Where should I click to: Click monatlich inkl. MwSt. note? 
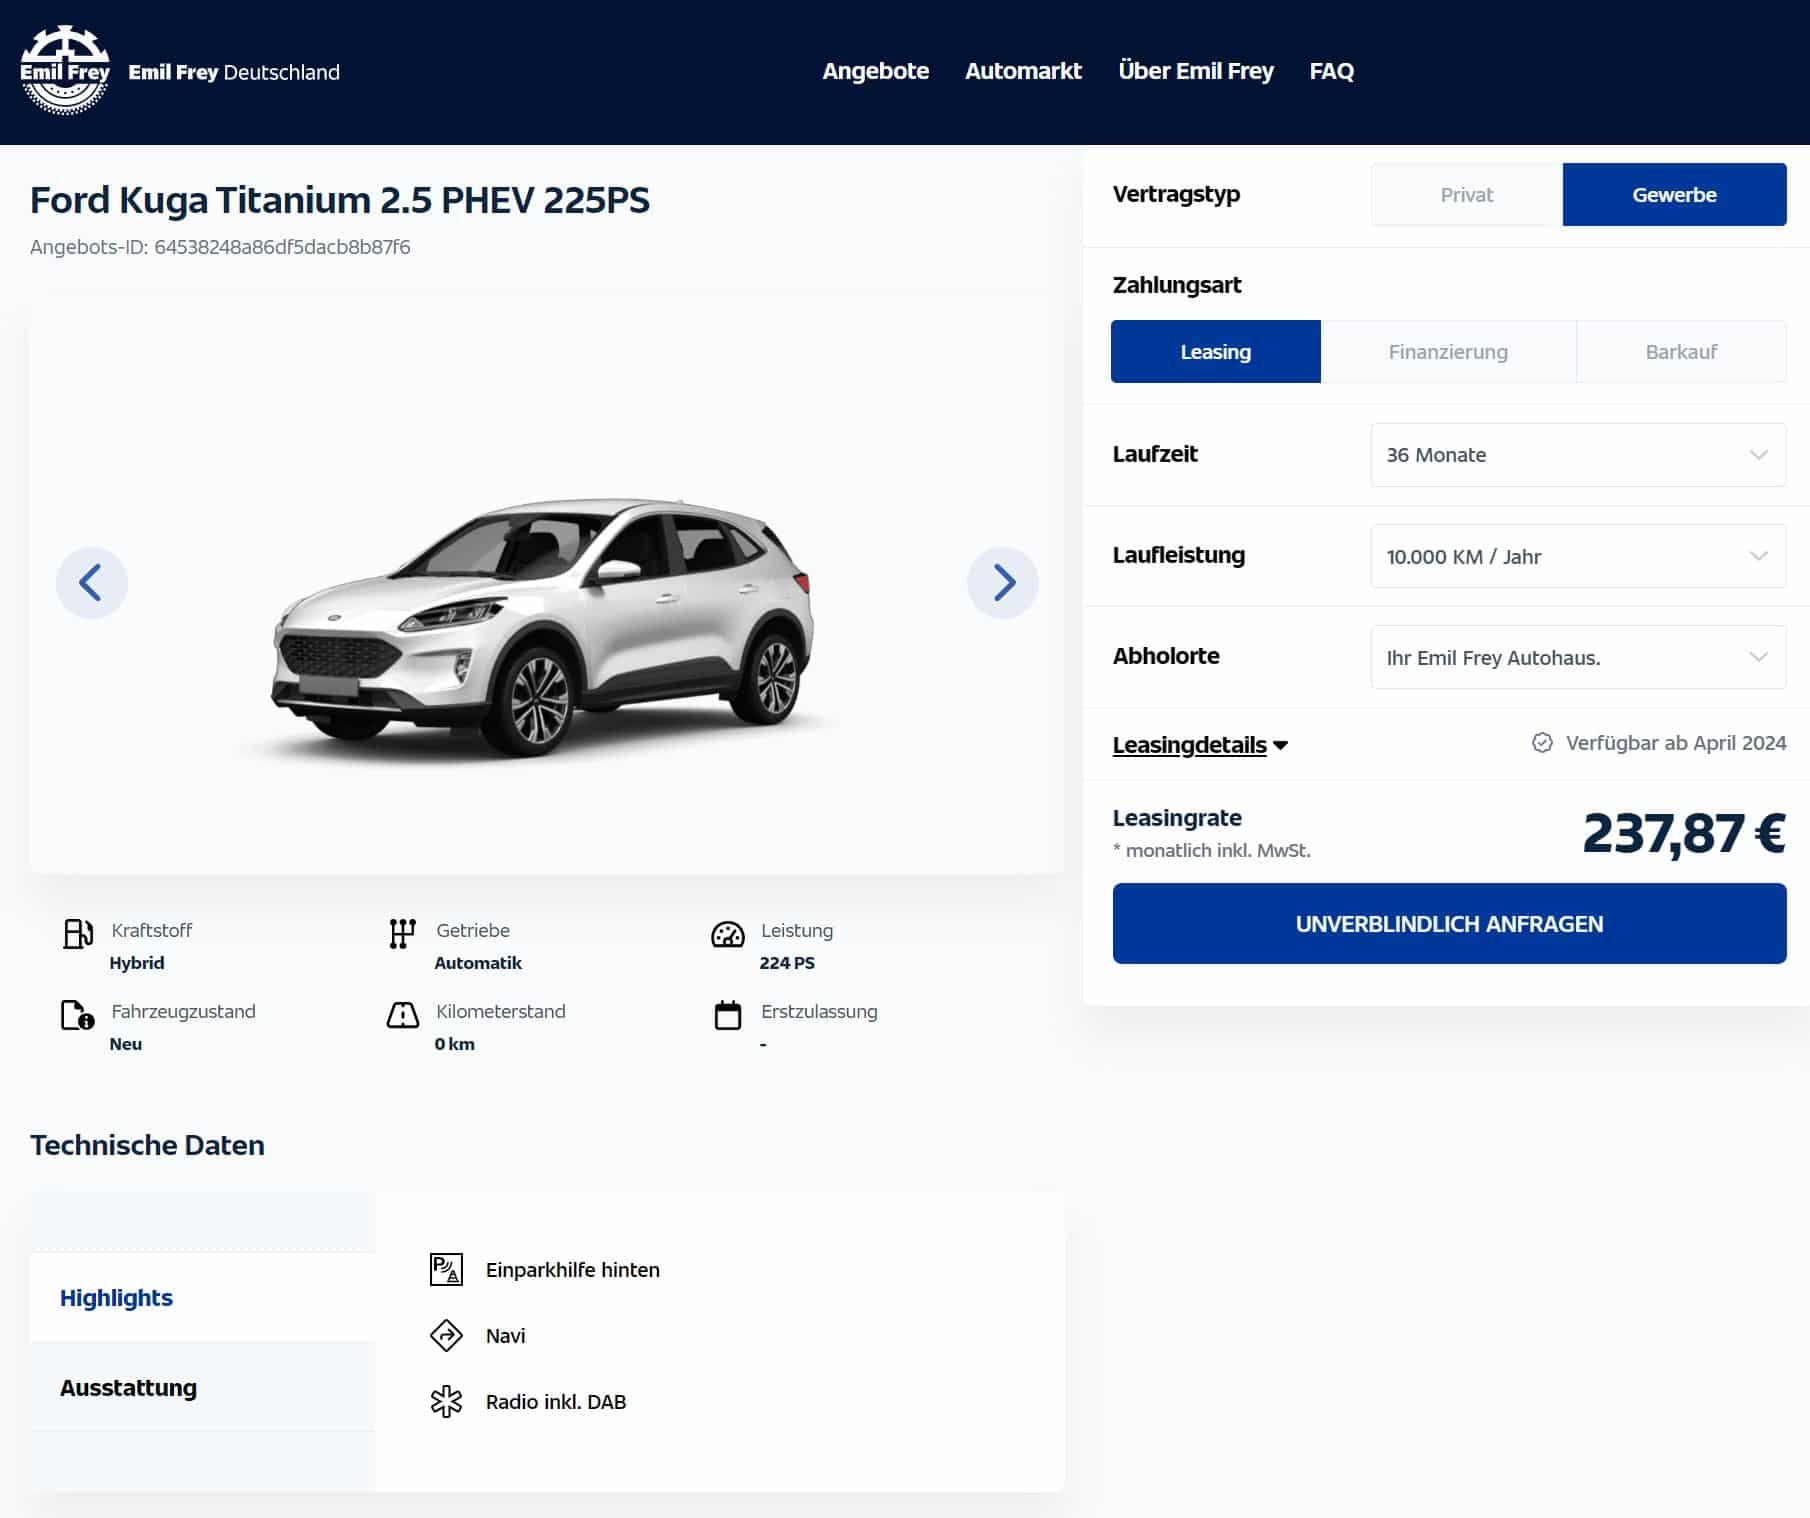(x=1211, y=850)
